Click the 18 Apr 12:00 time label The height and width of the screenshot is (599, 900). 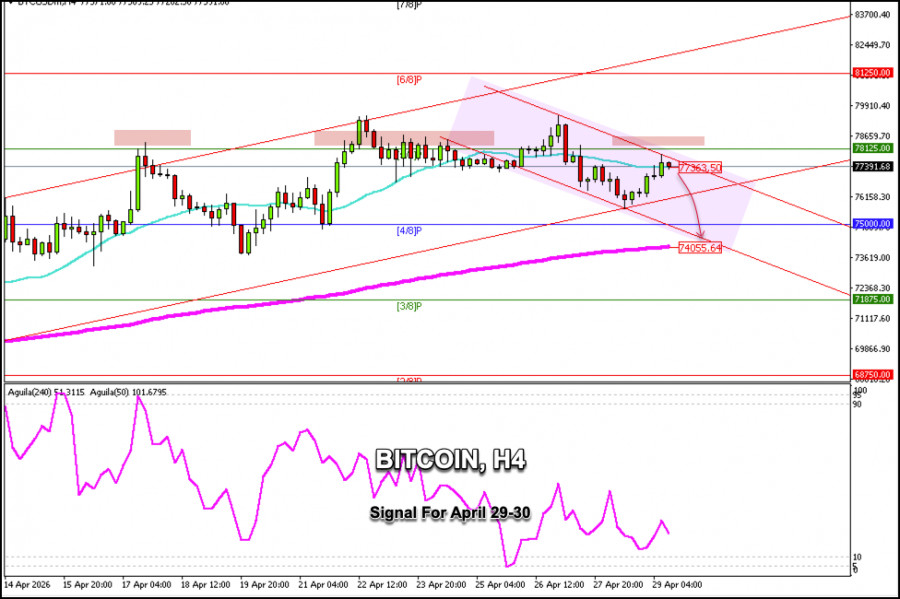(205, 585)
